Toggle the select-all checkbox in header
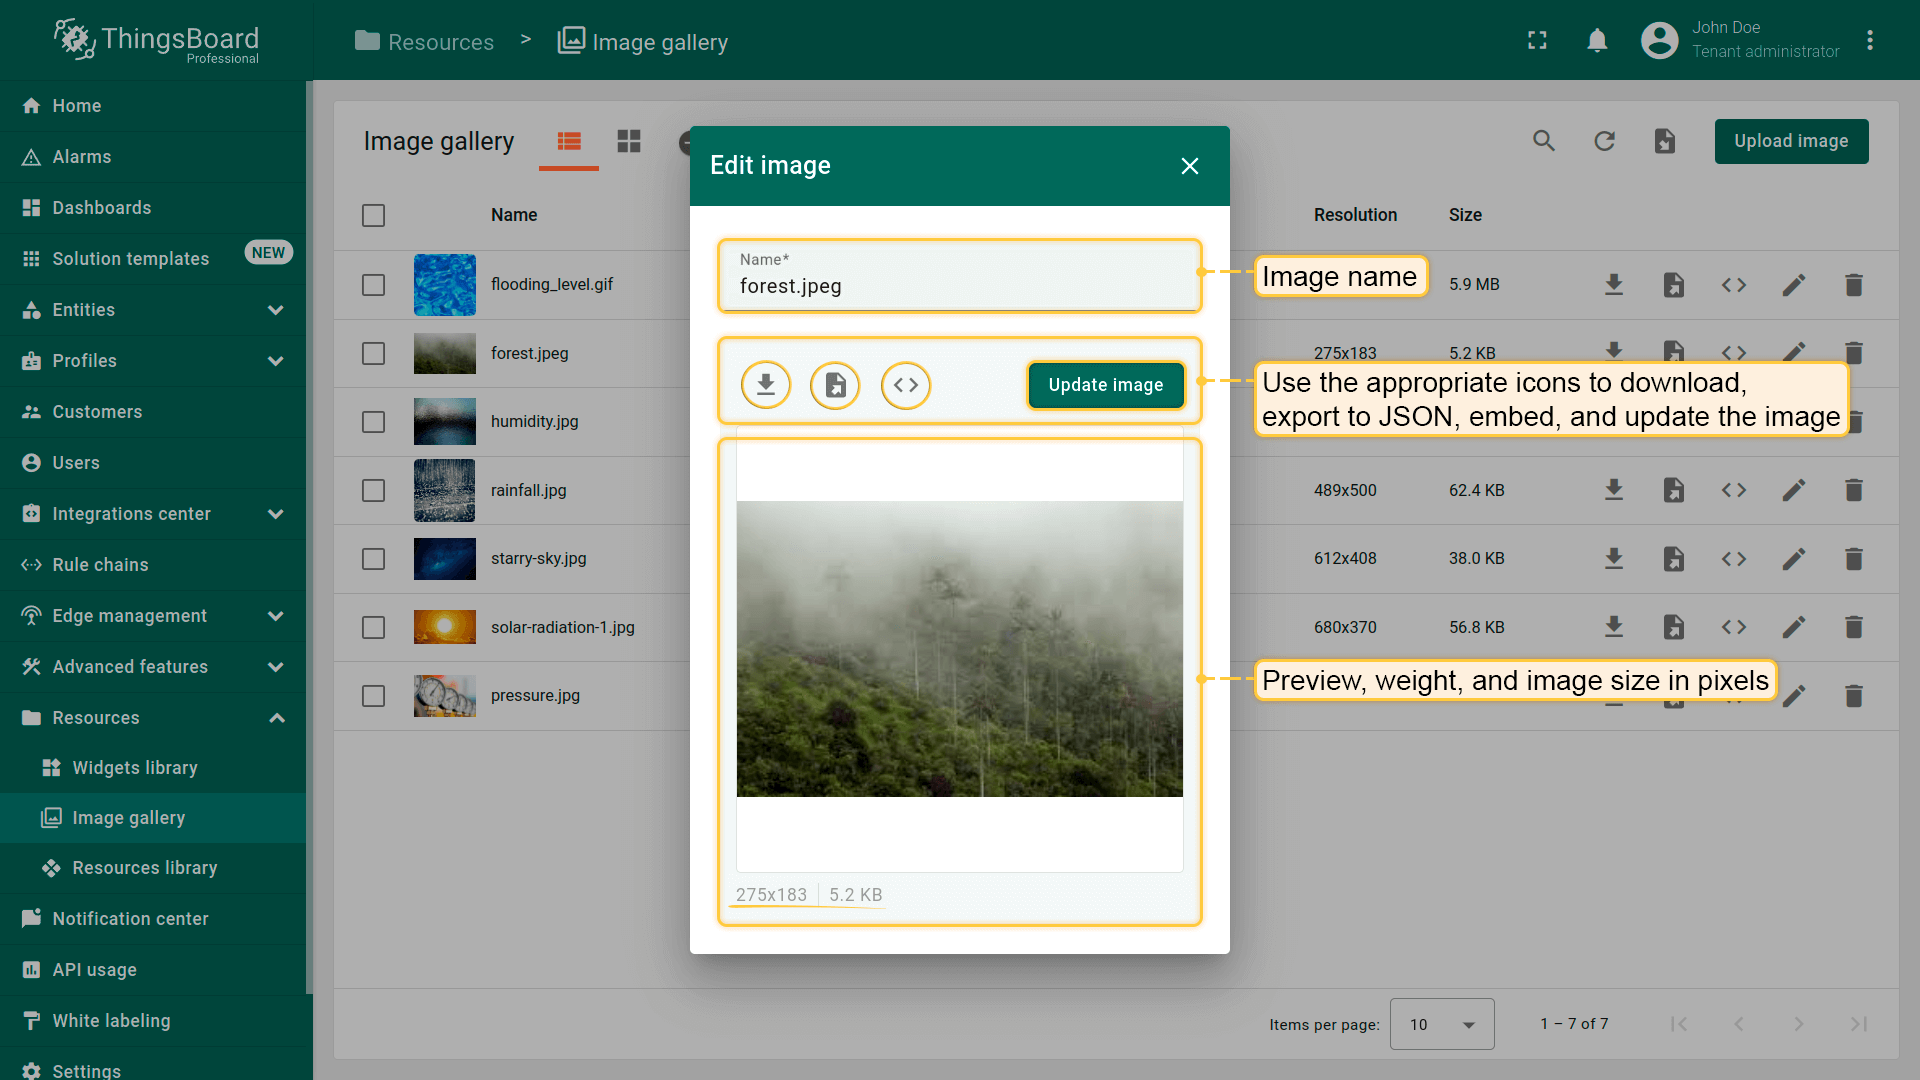Image resolution: width=1920 pixels, height=1080 pixels. tap(373, 215)
